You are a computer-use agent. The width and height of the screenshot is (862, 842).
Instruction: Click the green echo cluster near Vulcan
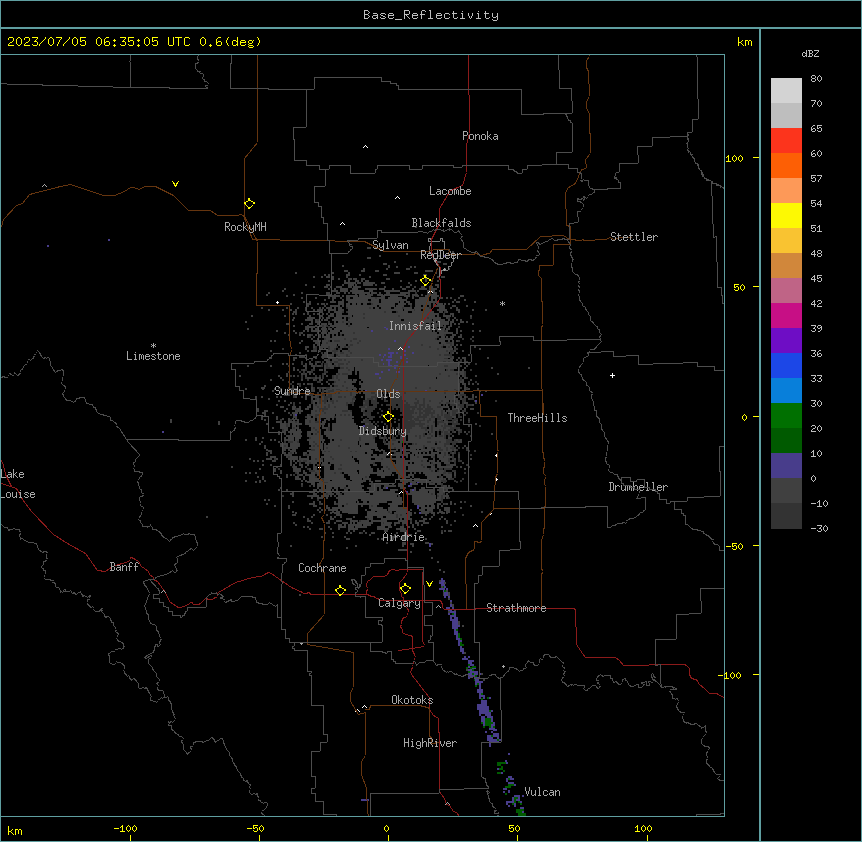[x=509, y=786]
